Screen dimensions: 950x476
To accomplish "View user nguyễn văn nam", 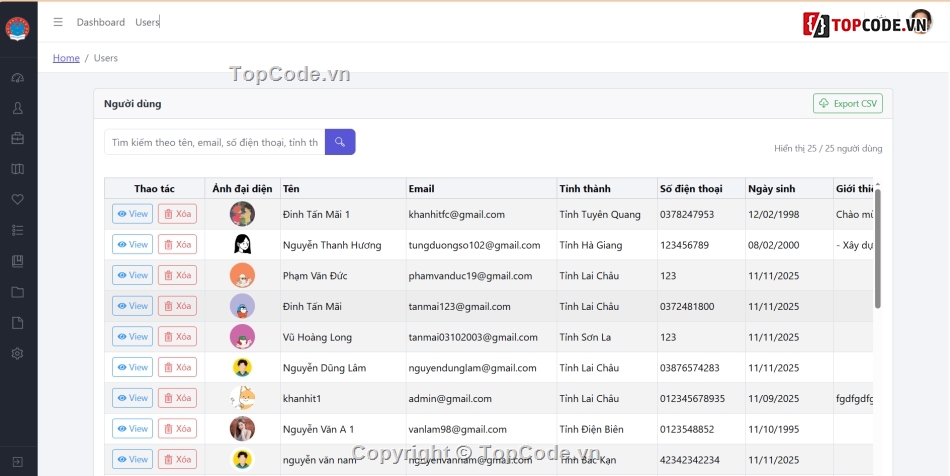I will [x=132, y=459].
